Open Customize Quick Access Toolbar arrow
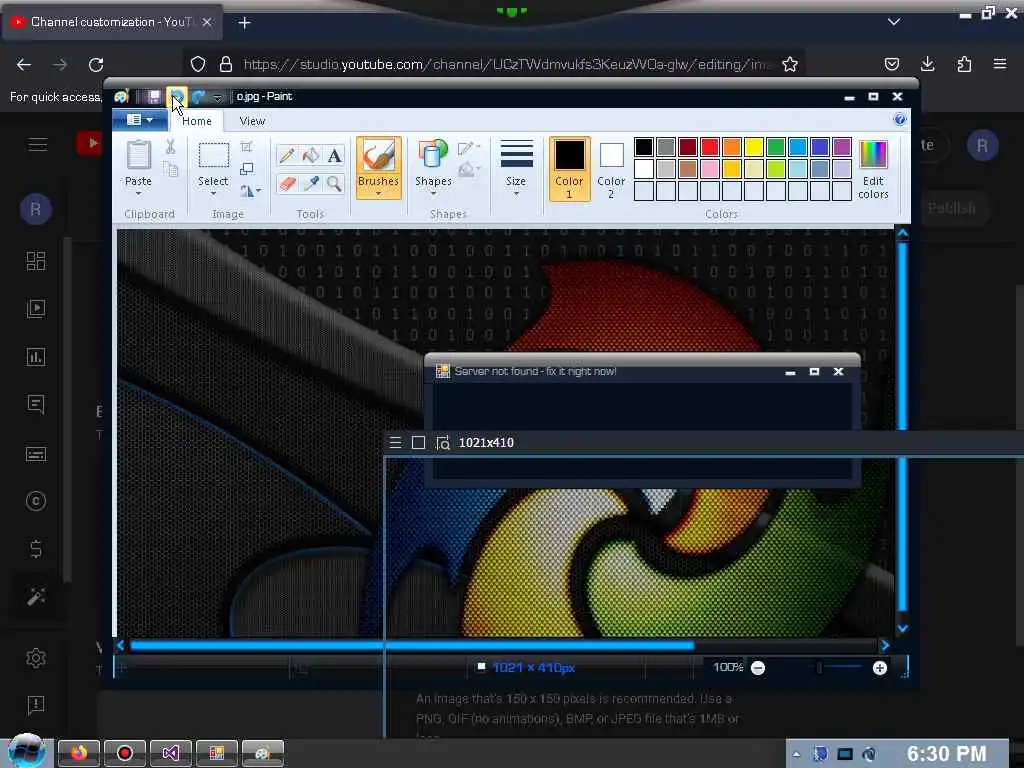Image resolution: width=1024 pixels, height=768 pixels. (x=217, y=98)
